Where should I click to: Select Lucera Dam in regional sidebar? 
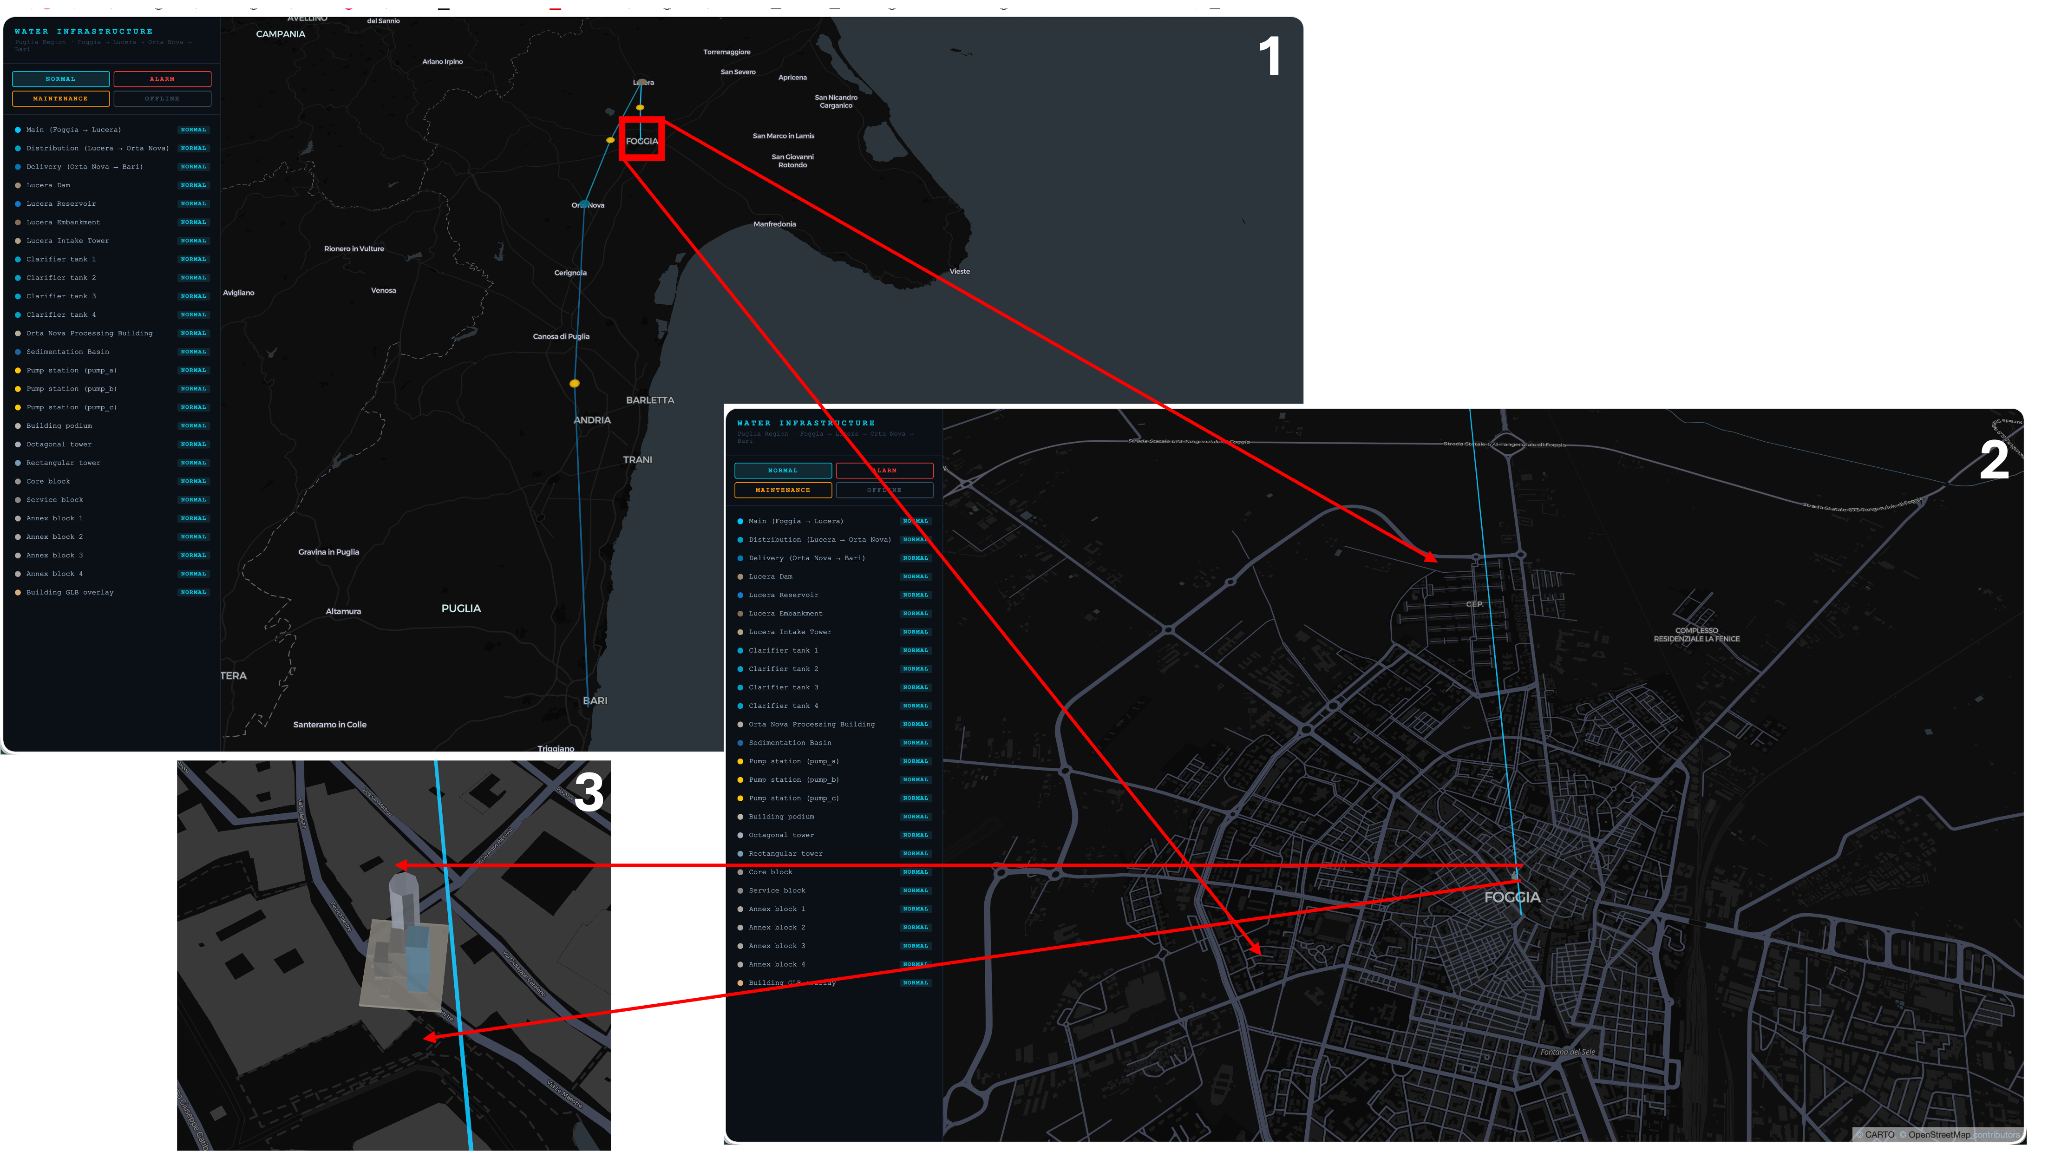tap(111, 185)
